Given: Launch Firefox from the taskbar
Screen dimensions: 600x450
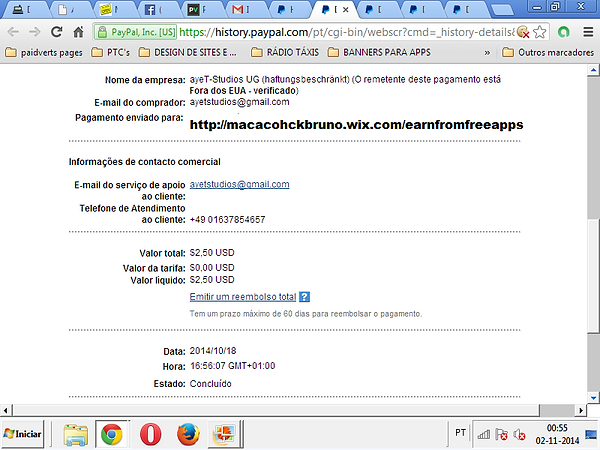Looking at the screenshot, I should (188, 434).
